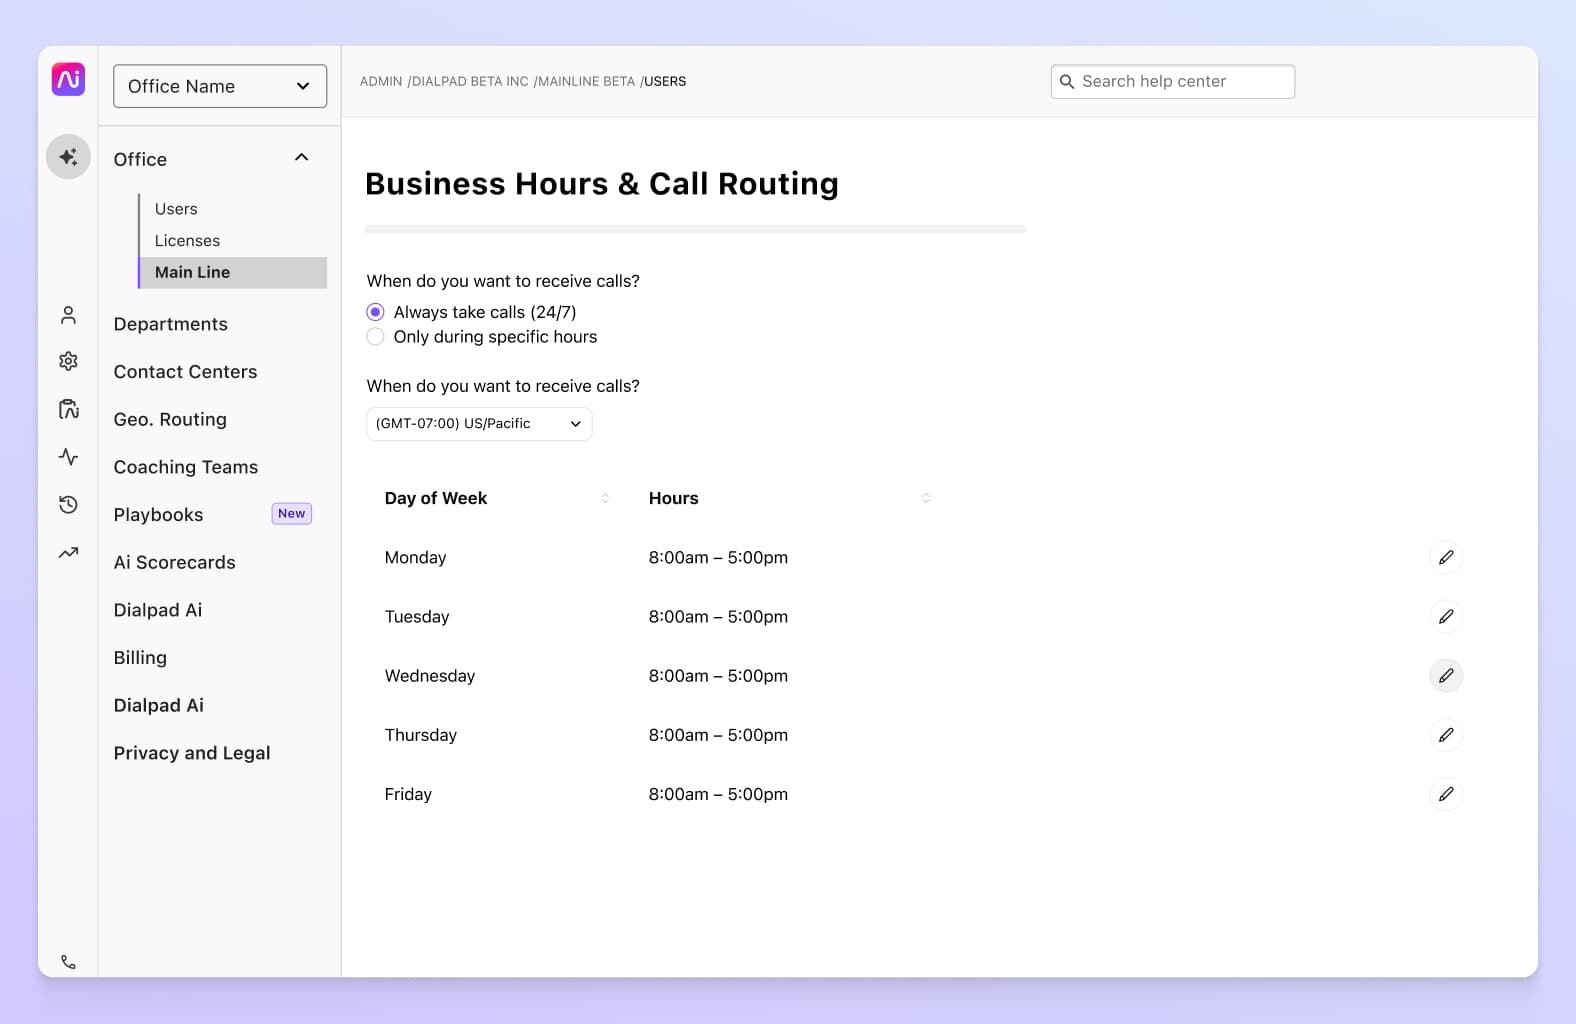
Task: Open the AI sparkle icon in sidebar
Action: point(68,157)
